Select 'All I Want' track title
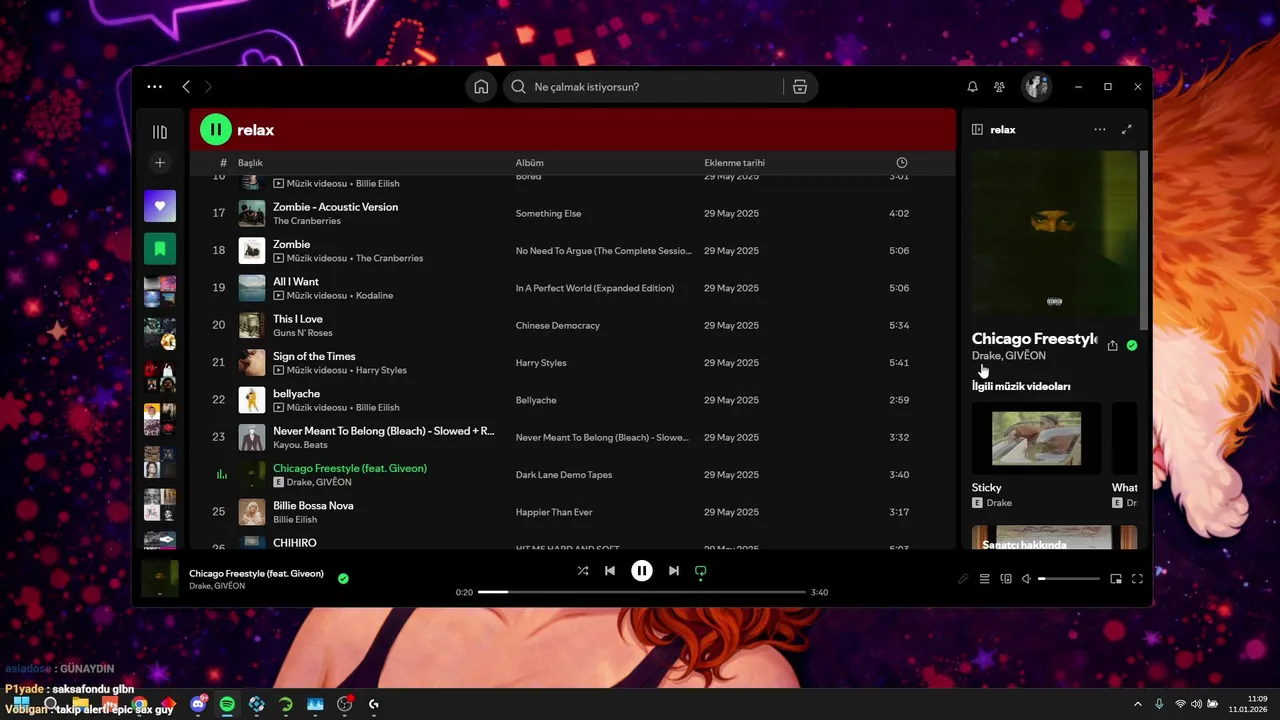This screenshot has height=720, width=1280. [296, 282]
